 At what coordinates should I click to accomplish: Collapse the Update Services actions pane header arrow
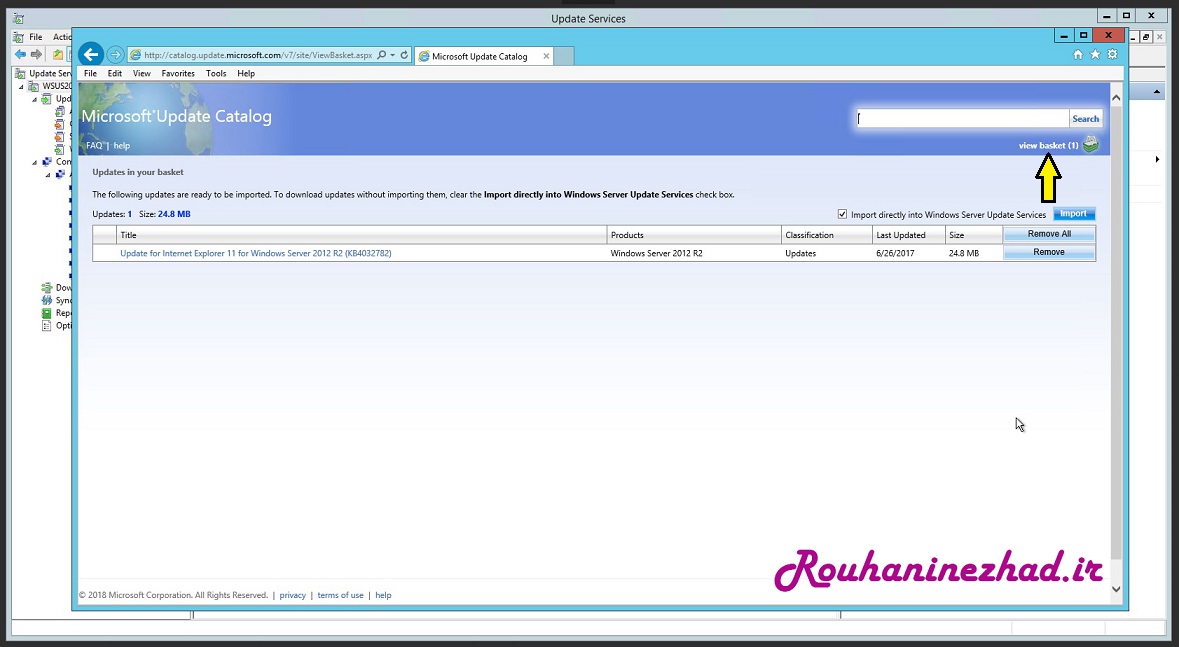click(x=1156, y=92)
